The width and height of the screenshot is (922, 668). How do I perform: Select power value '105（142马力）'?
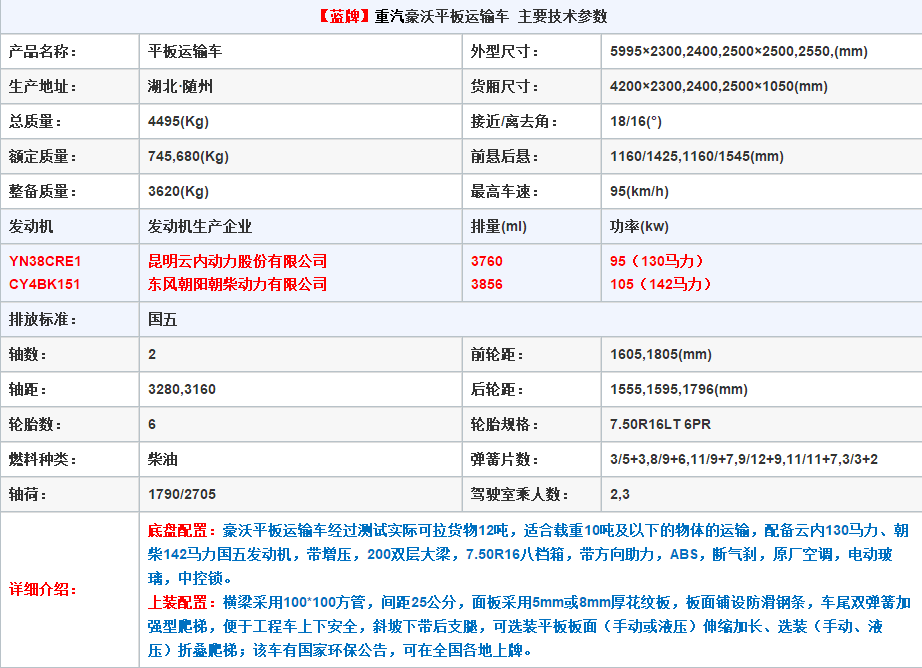point(661,284)
